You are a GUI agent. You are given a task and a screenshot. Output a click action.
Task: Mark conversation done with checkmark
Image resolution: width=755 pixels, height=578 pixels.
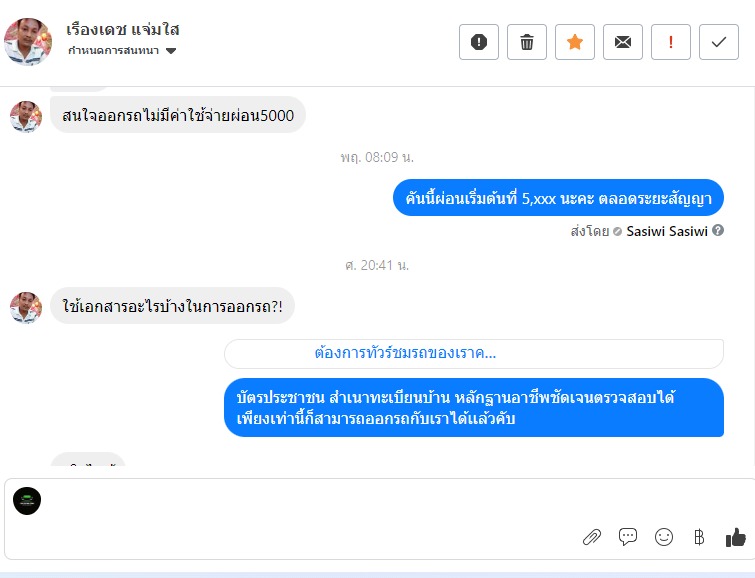pyautogui.click(x=719, y=42)
